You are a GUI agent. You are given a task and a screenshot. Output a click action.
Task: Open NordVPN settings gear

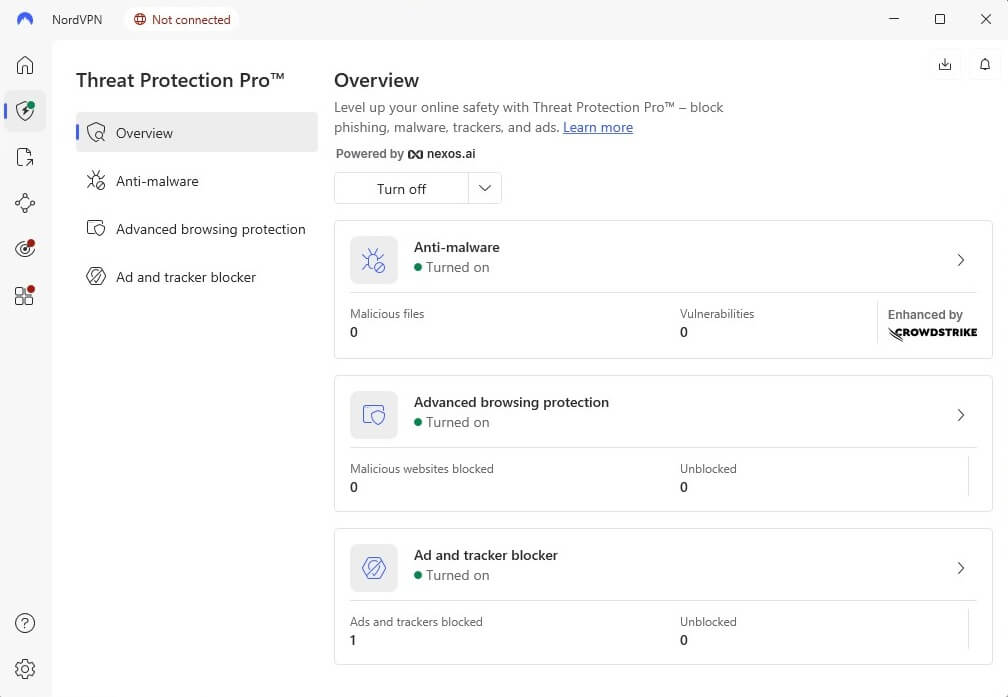(25, 669)
